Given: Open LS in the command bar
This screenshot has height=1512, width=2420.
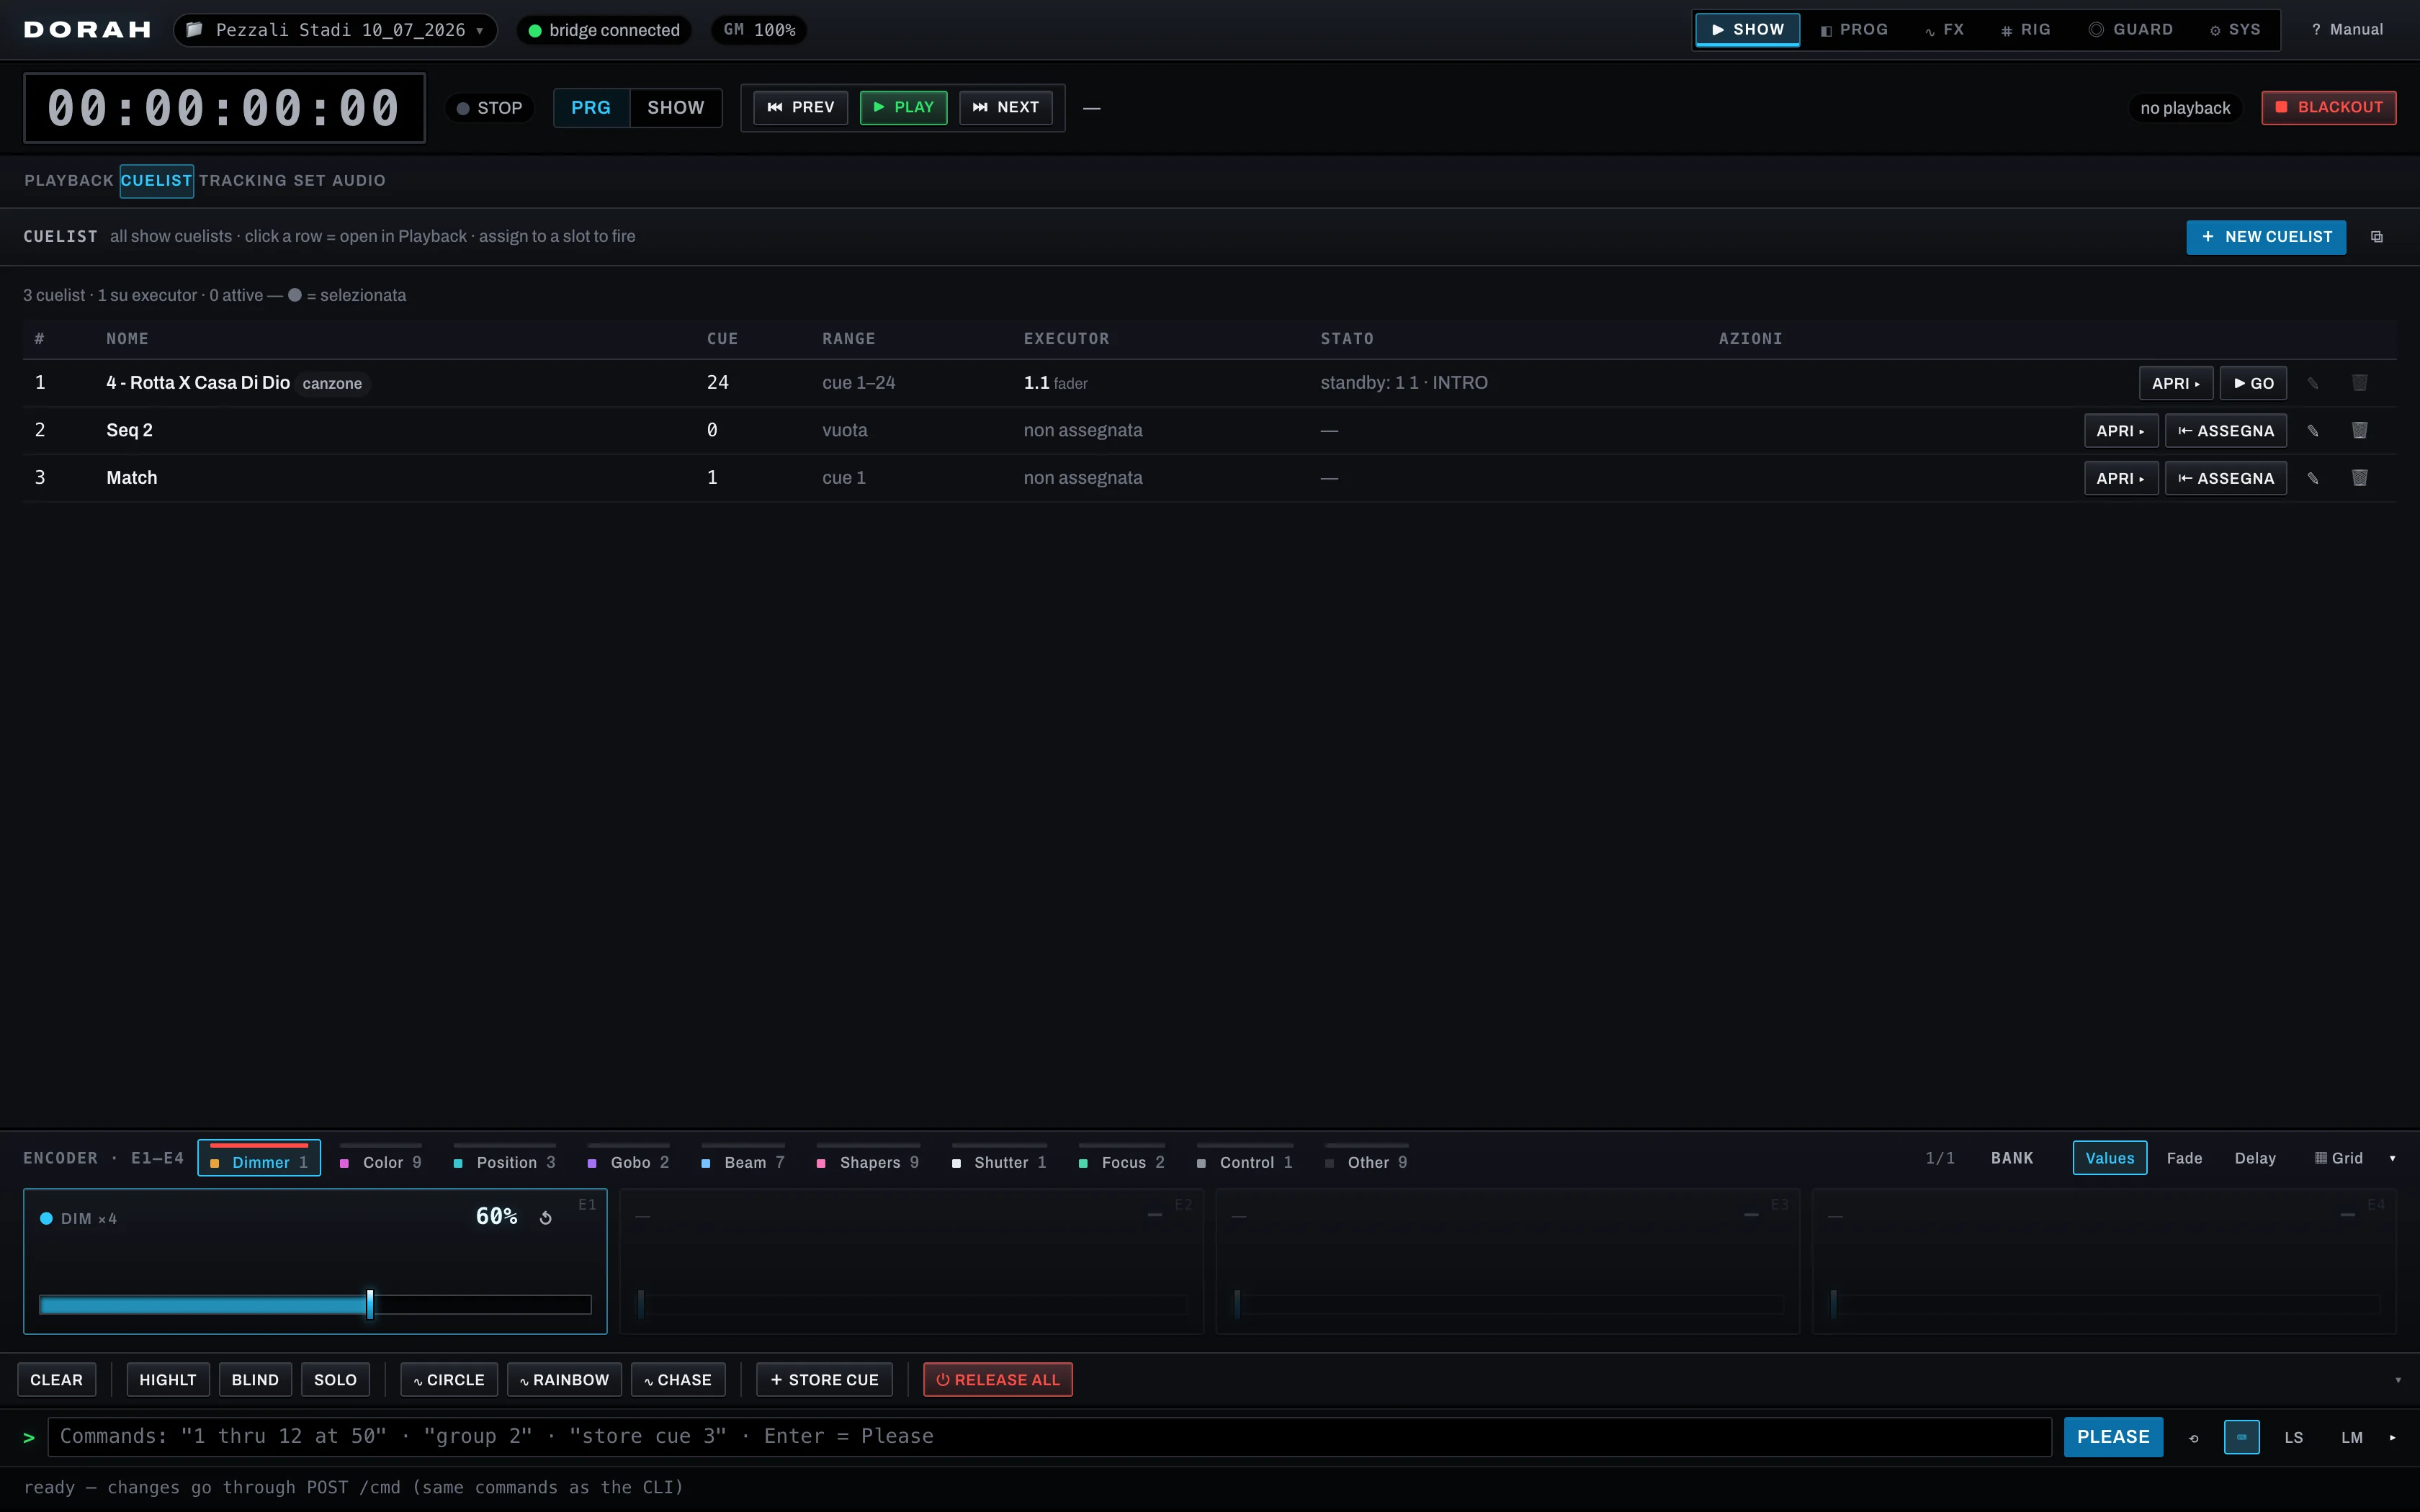Looking at the screenshot, I should click(x=2293, y=1437).
